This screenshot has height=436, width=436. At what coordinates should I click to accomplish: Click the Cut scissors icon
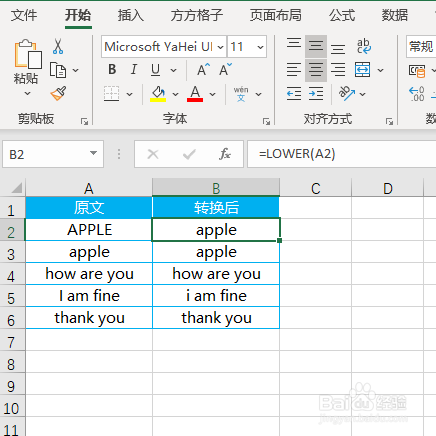[58, 46]
